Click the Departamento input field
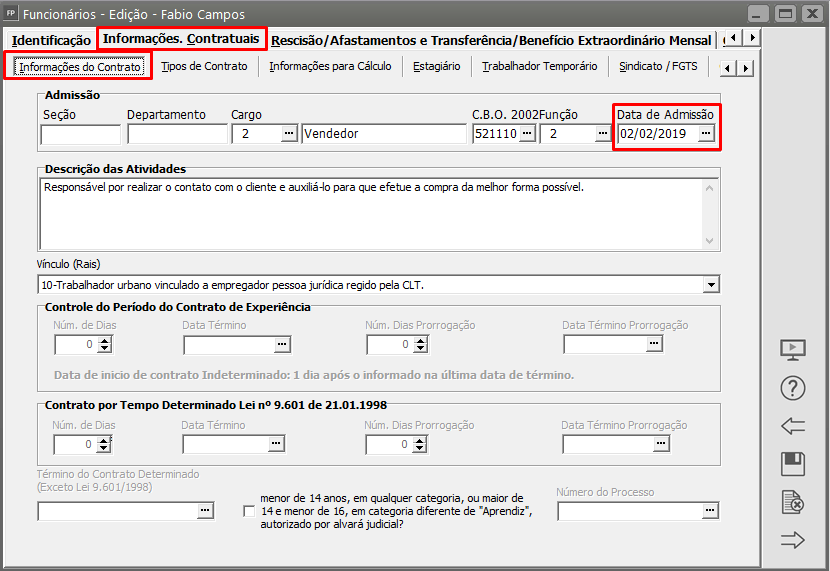Viewport: 830px width, 571px height. [x=177, y=134]
